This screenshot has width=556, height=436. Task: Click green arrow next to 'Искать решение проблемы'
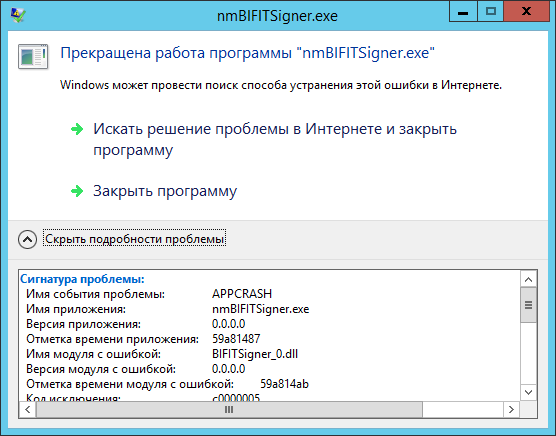point(77,129)
